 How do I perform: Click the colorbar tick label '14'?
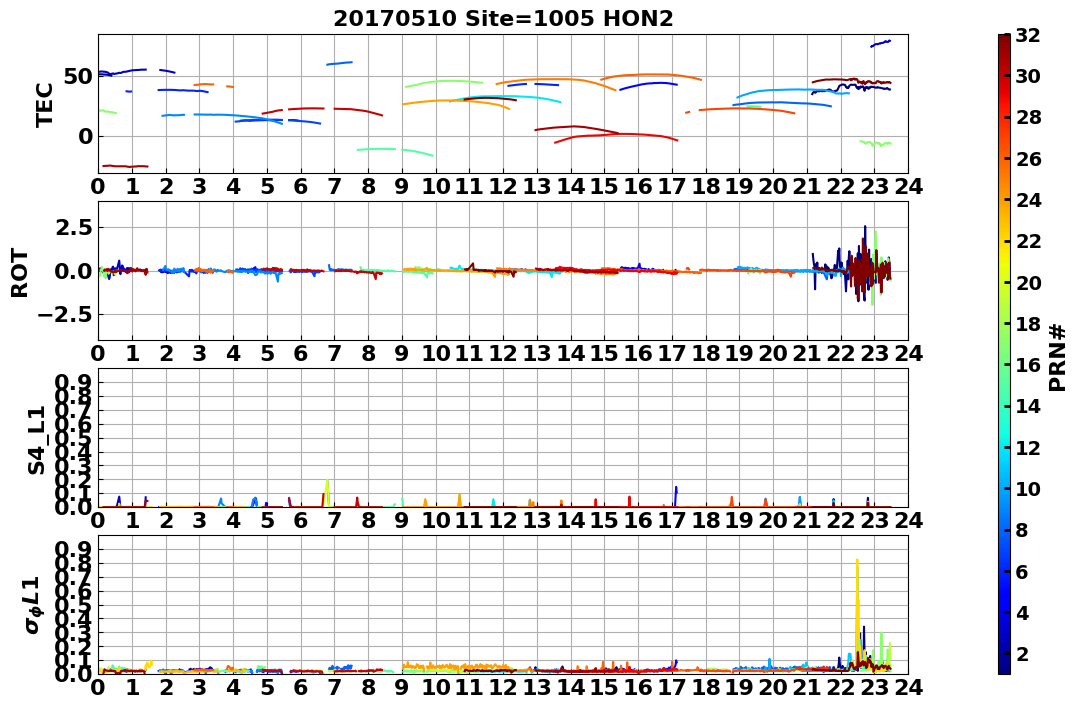tap(1027, 406)
